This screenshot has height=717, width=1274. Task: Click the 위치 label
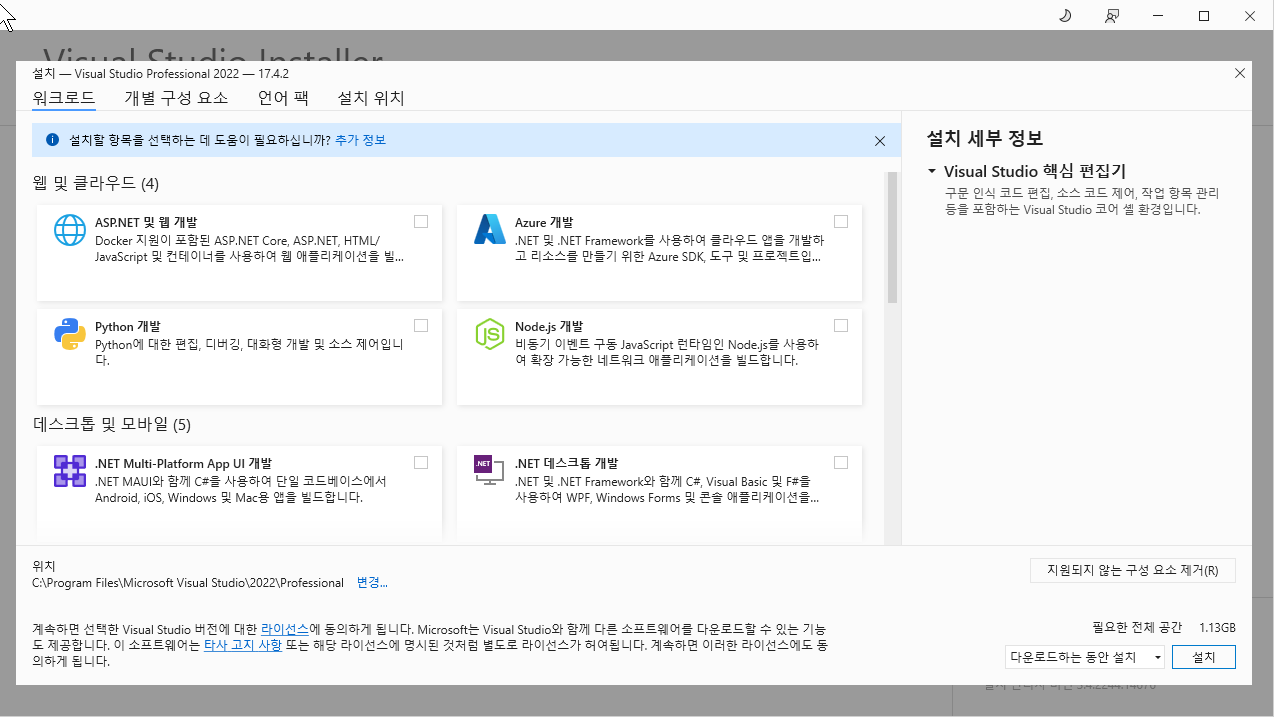click(x=44, y=565)
